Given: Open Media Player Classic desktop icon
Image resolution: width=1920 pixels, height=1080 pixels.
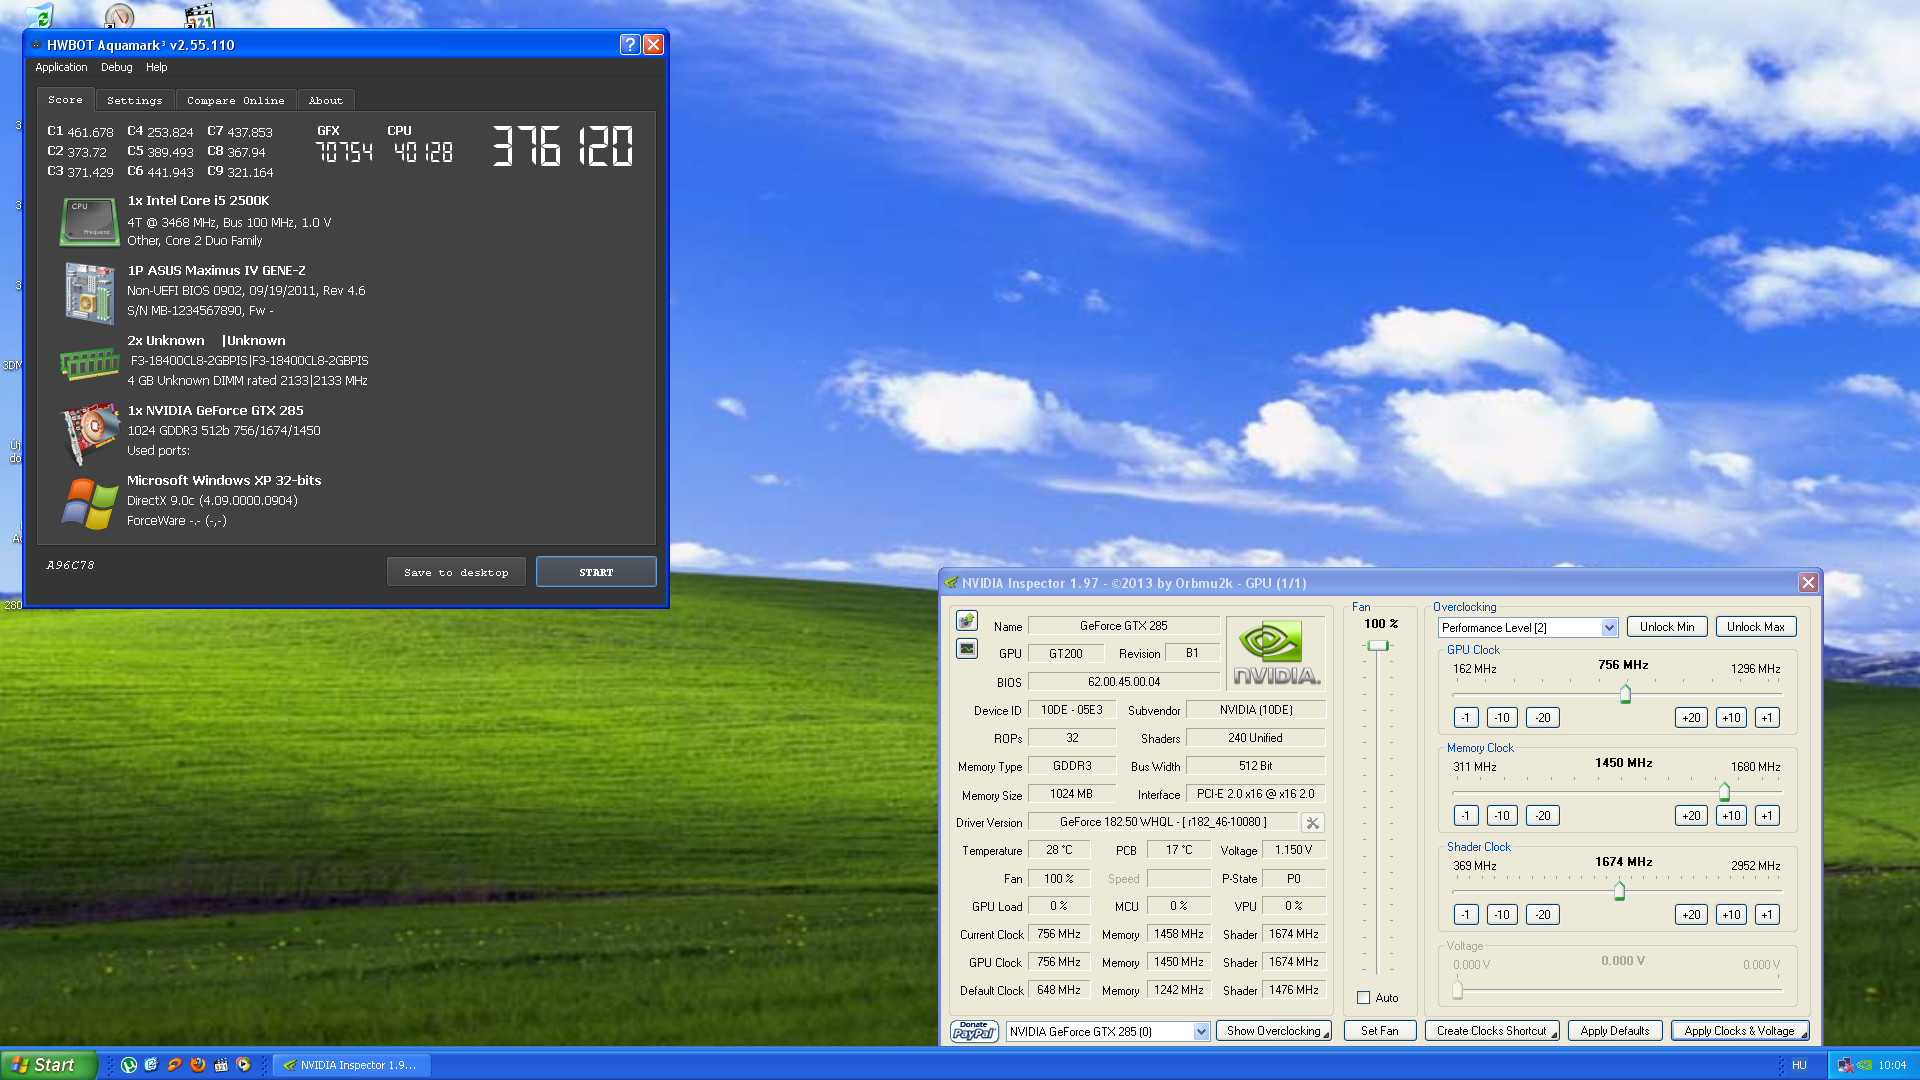Looking at the screenshot, I should pos(200,15).
